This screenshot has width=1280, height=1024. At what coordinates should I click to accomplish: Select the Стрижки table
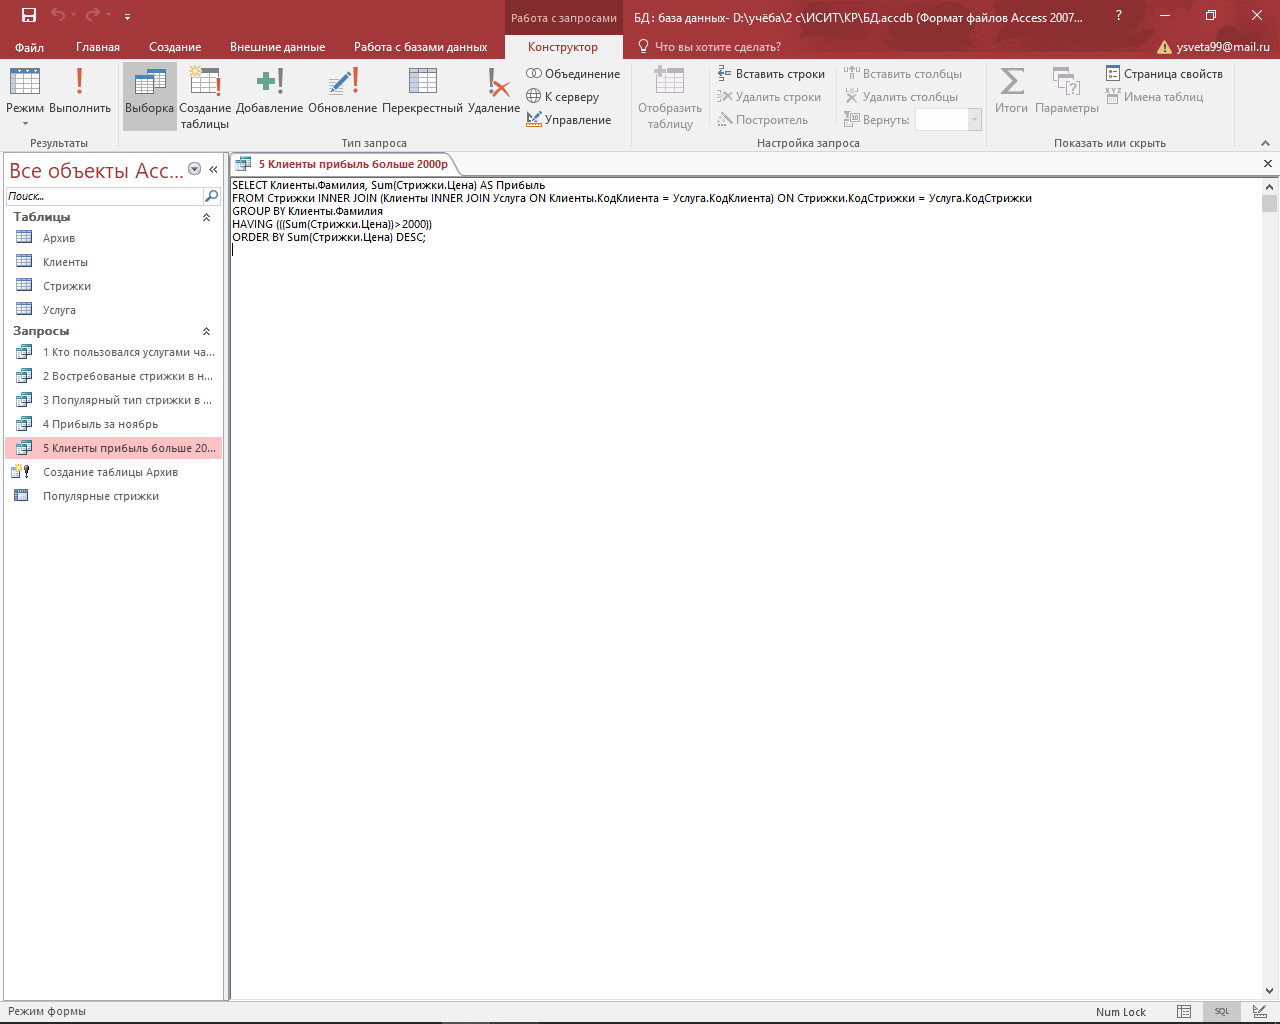click(x=113, y=286)
